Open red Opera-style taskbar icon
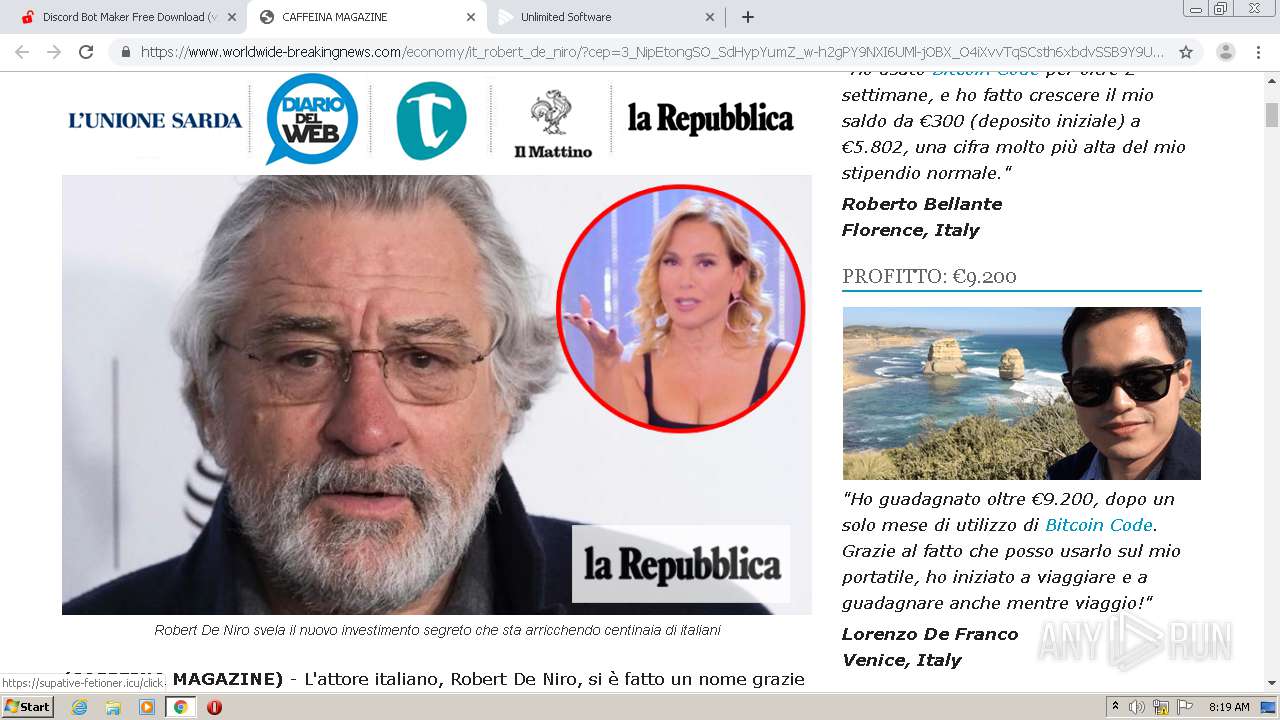This screenshot has height=720, width=1280. [214, 707]
